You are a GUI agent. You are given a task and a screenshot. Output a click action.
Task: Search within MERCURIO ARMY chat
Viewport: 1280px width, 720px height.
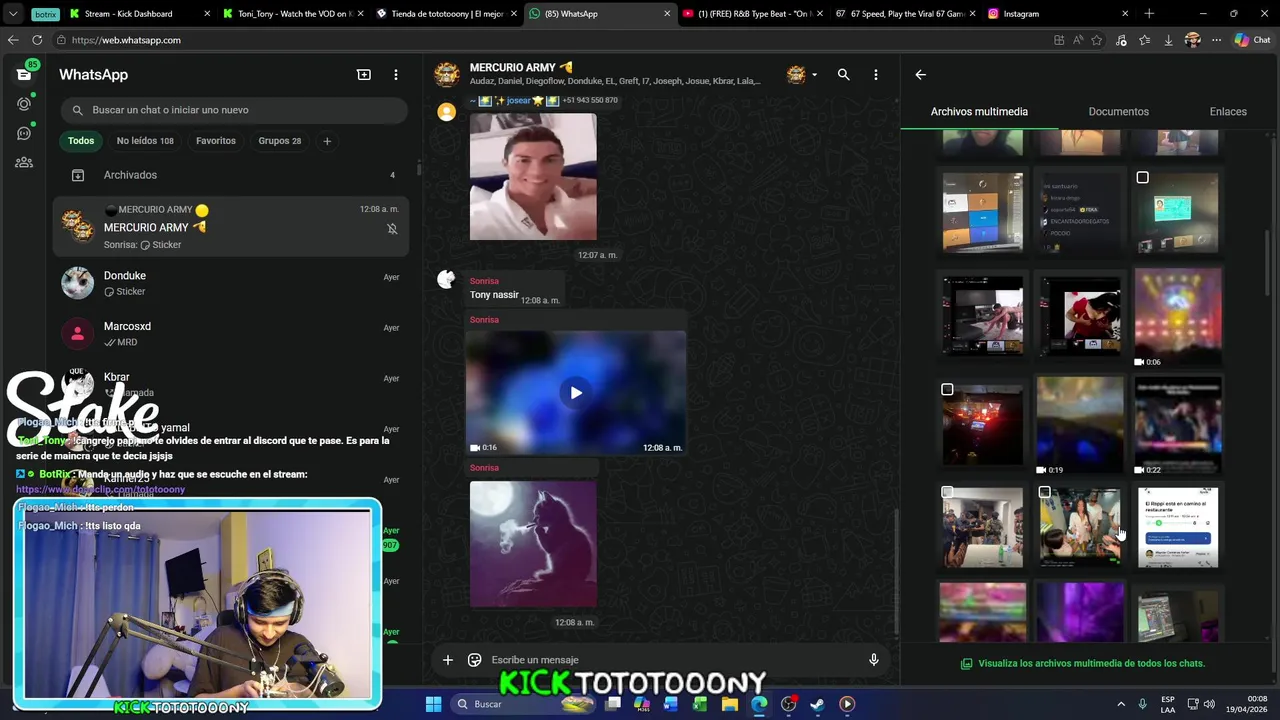pyautogui.click(x=844, y=75)
